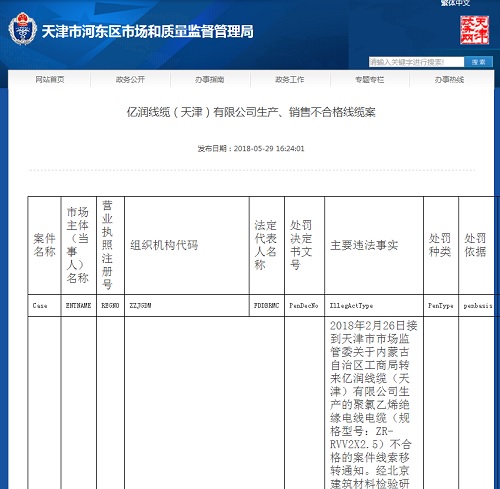
Task: Click the violation facts text starting 2018年2月26日
Action: coord(373,404)
